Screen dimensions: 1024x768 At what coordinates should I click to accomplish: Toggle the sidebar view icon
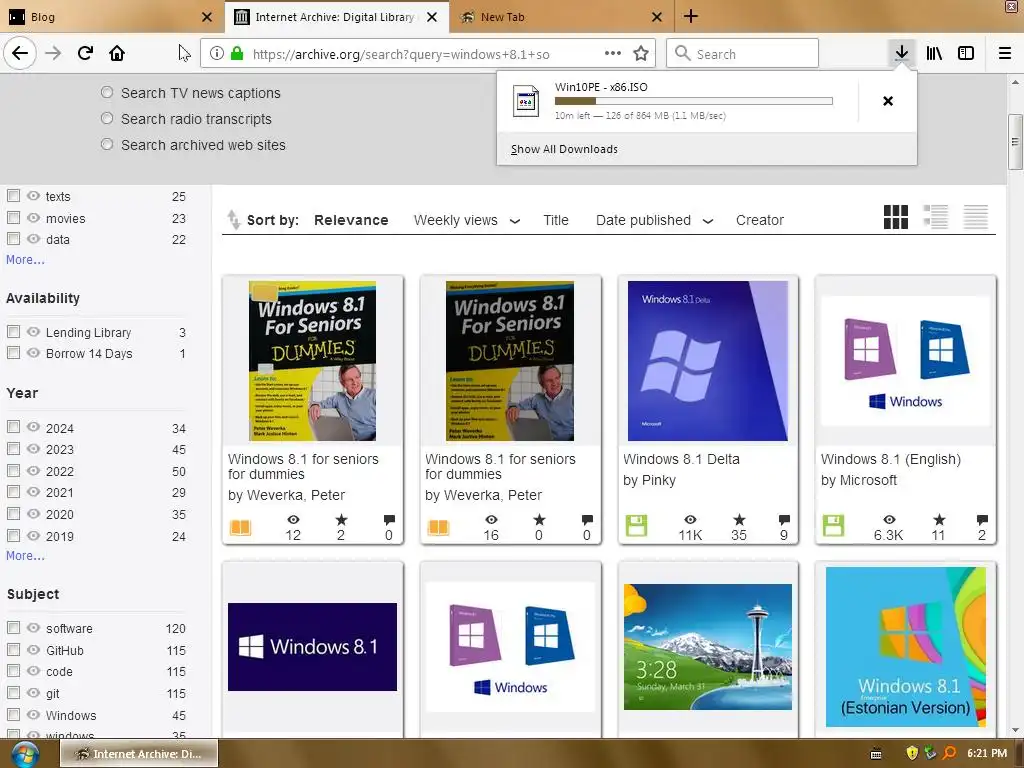point(966,54)
